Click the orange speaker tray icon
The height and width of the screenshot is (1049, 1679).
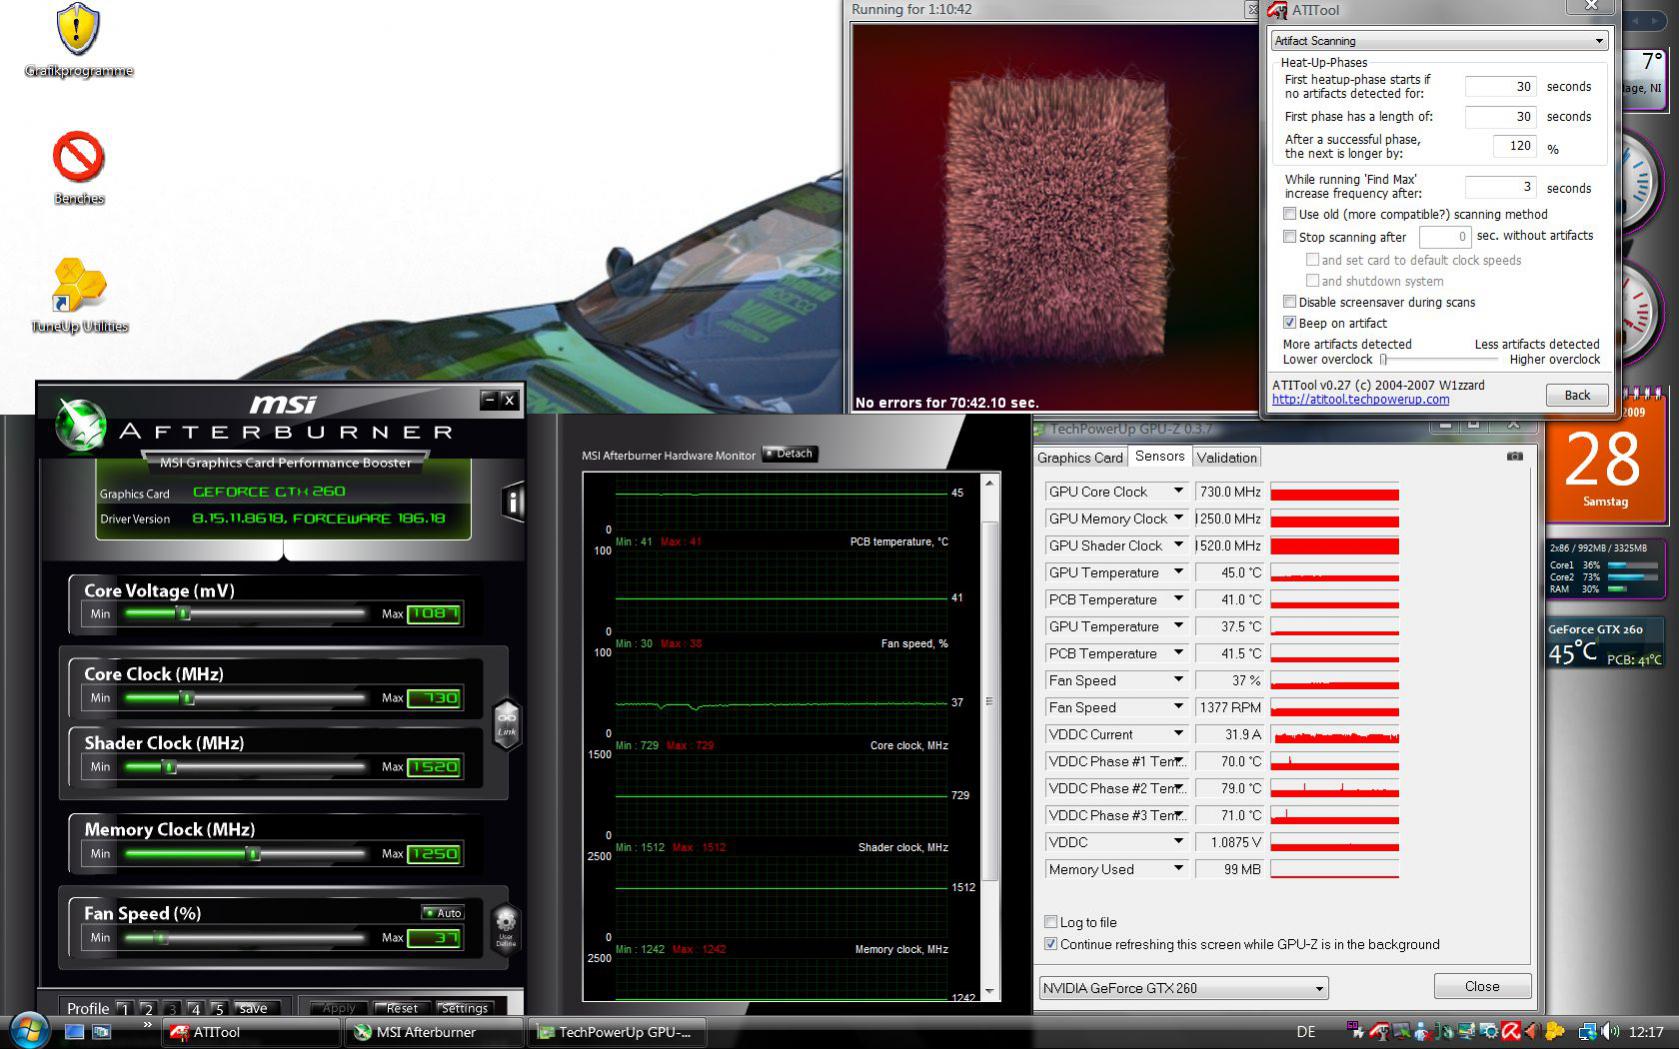[x=1532, y=1031]
